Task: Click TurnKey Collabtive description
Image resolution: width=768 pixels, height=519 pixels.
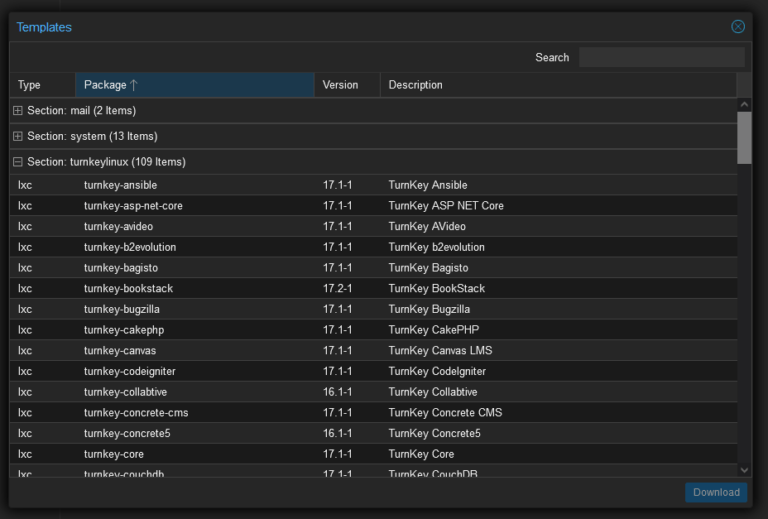Action: pos(432,392)
